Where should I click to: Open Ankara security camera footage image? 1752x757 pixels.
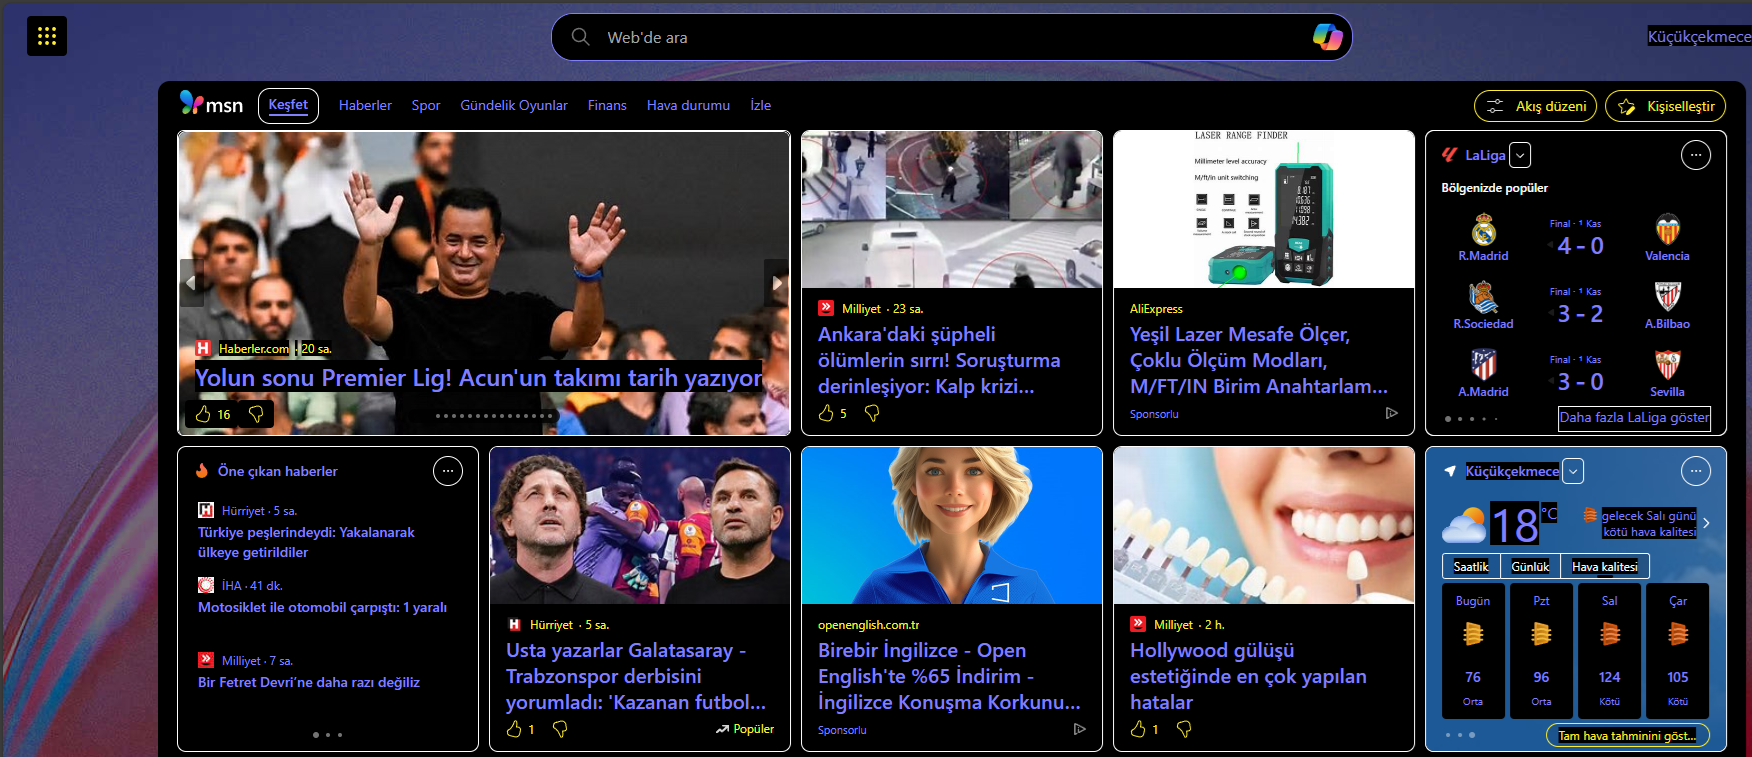coord(952,209)
